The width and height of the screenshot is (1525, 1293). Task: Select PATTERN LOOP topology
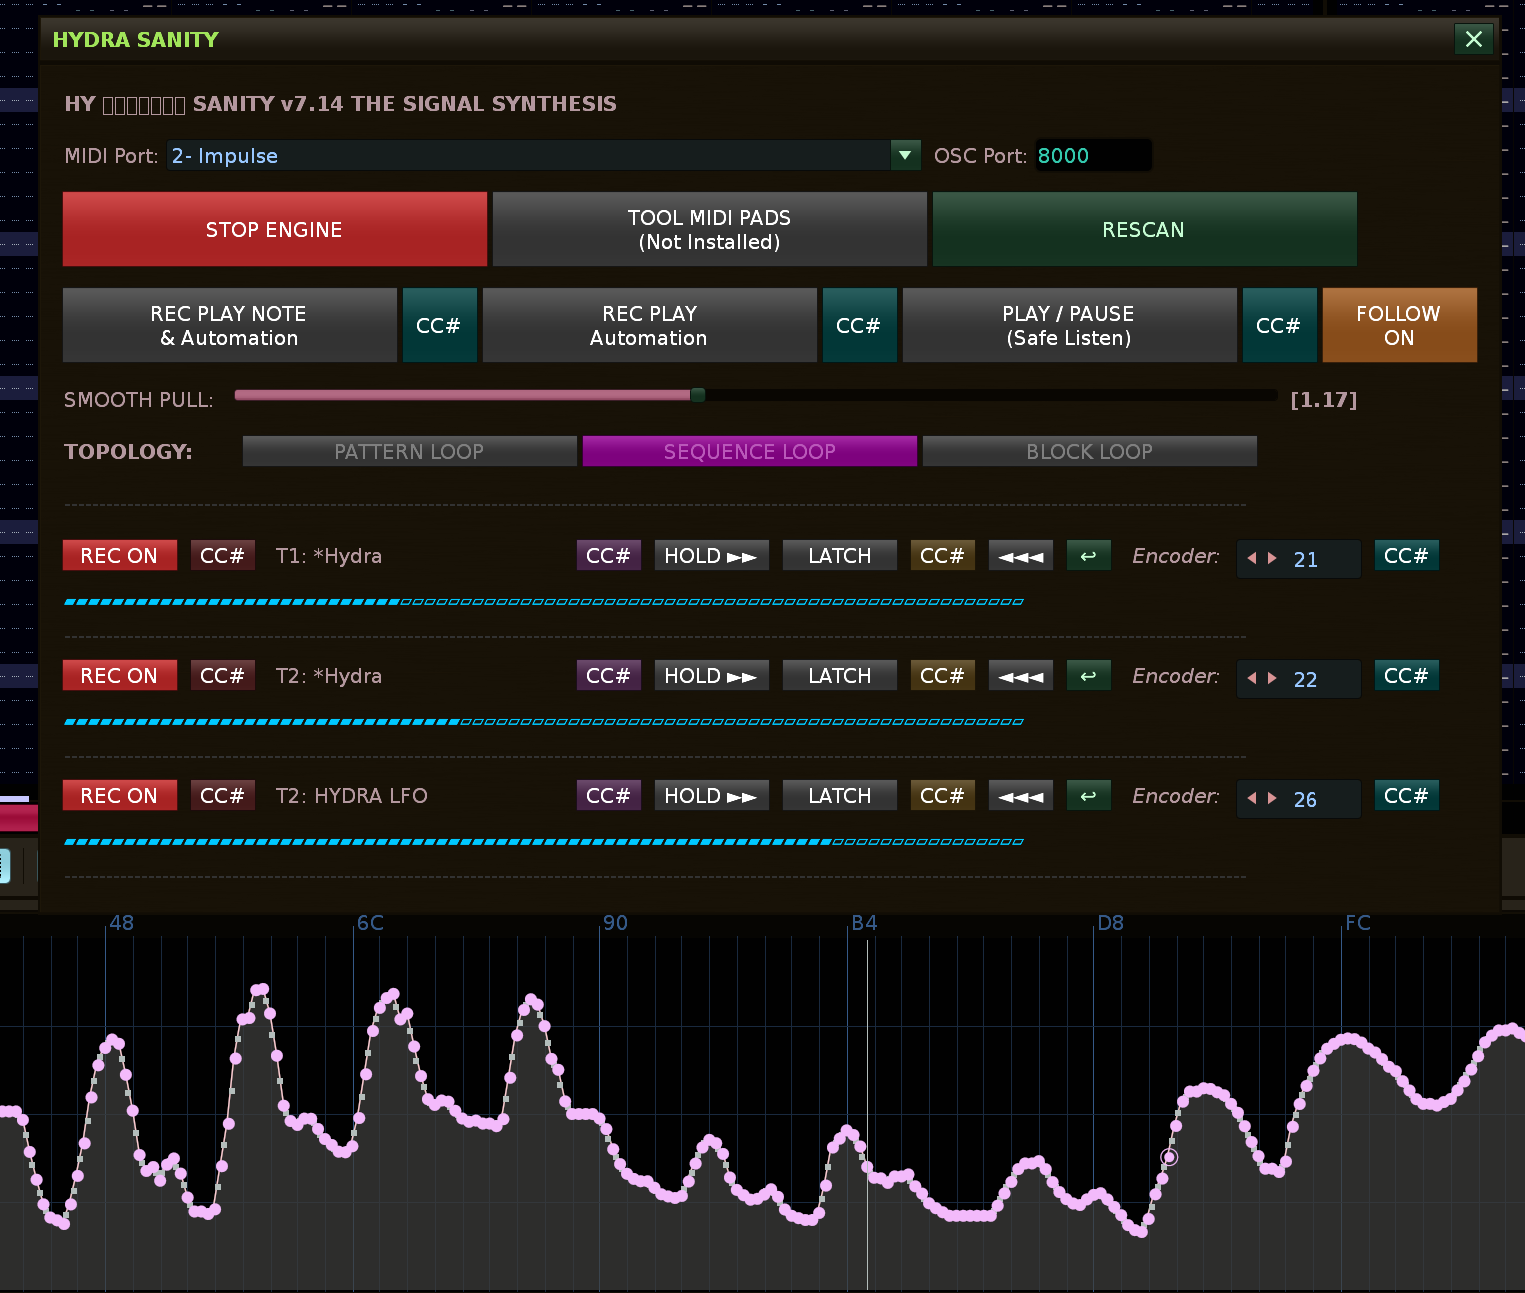[409, 452]
